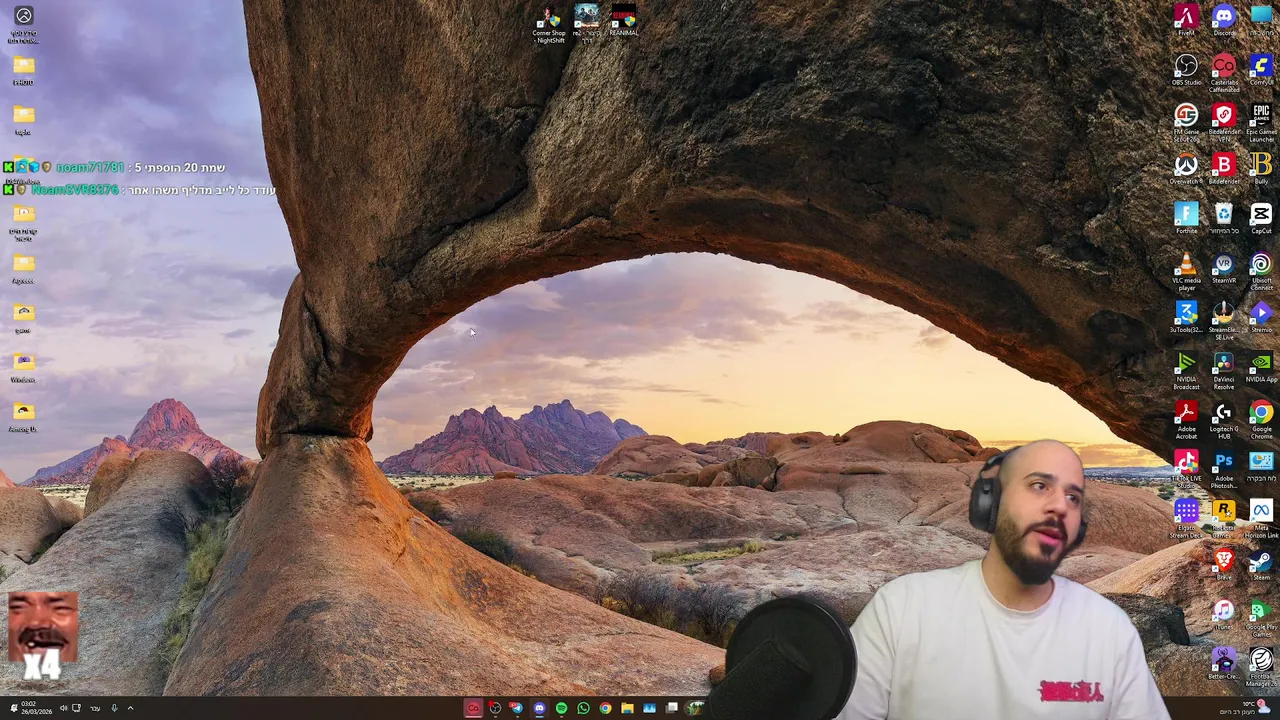Open VLC media player shortcut
1280x720 pixels.
point(1186,270)
